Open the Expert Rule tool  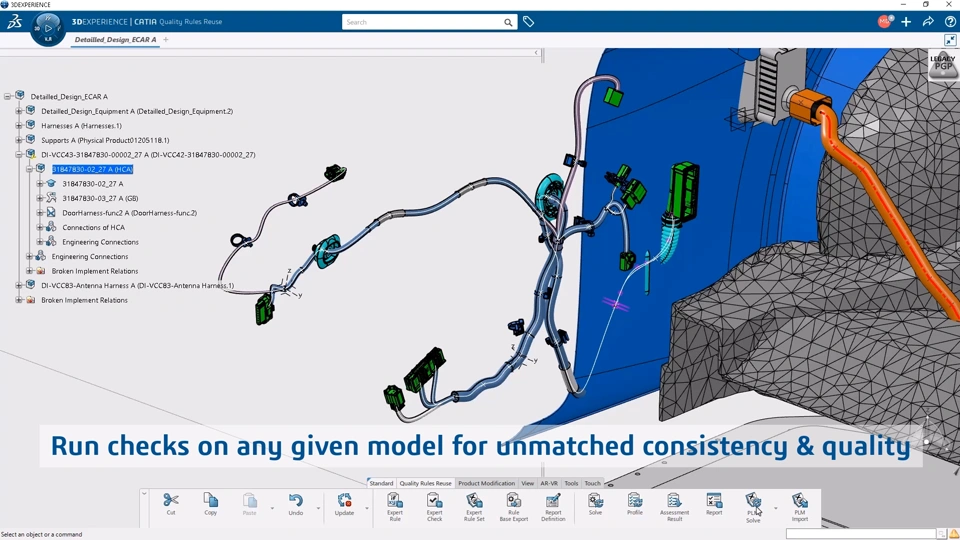pos(395,507)
